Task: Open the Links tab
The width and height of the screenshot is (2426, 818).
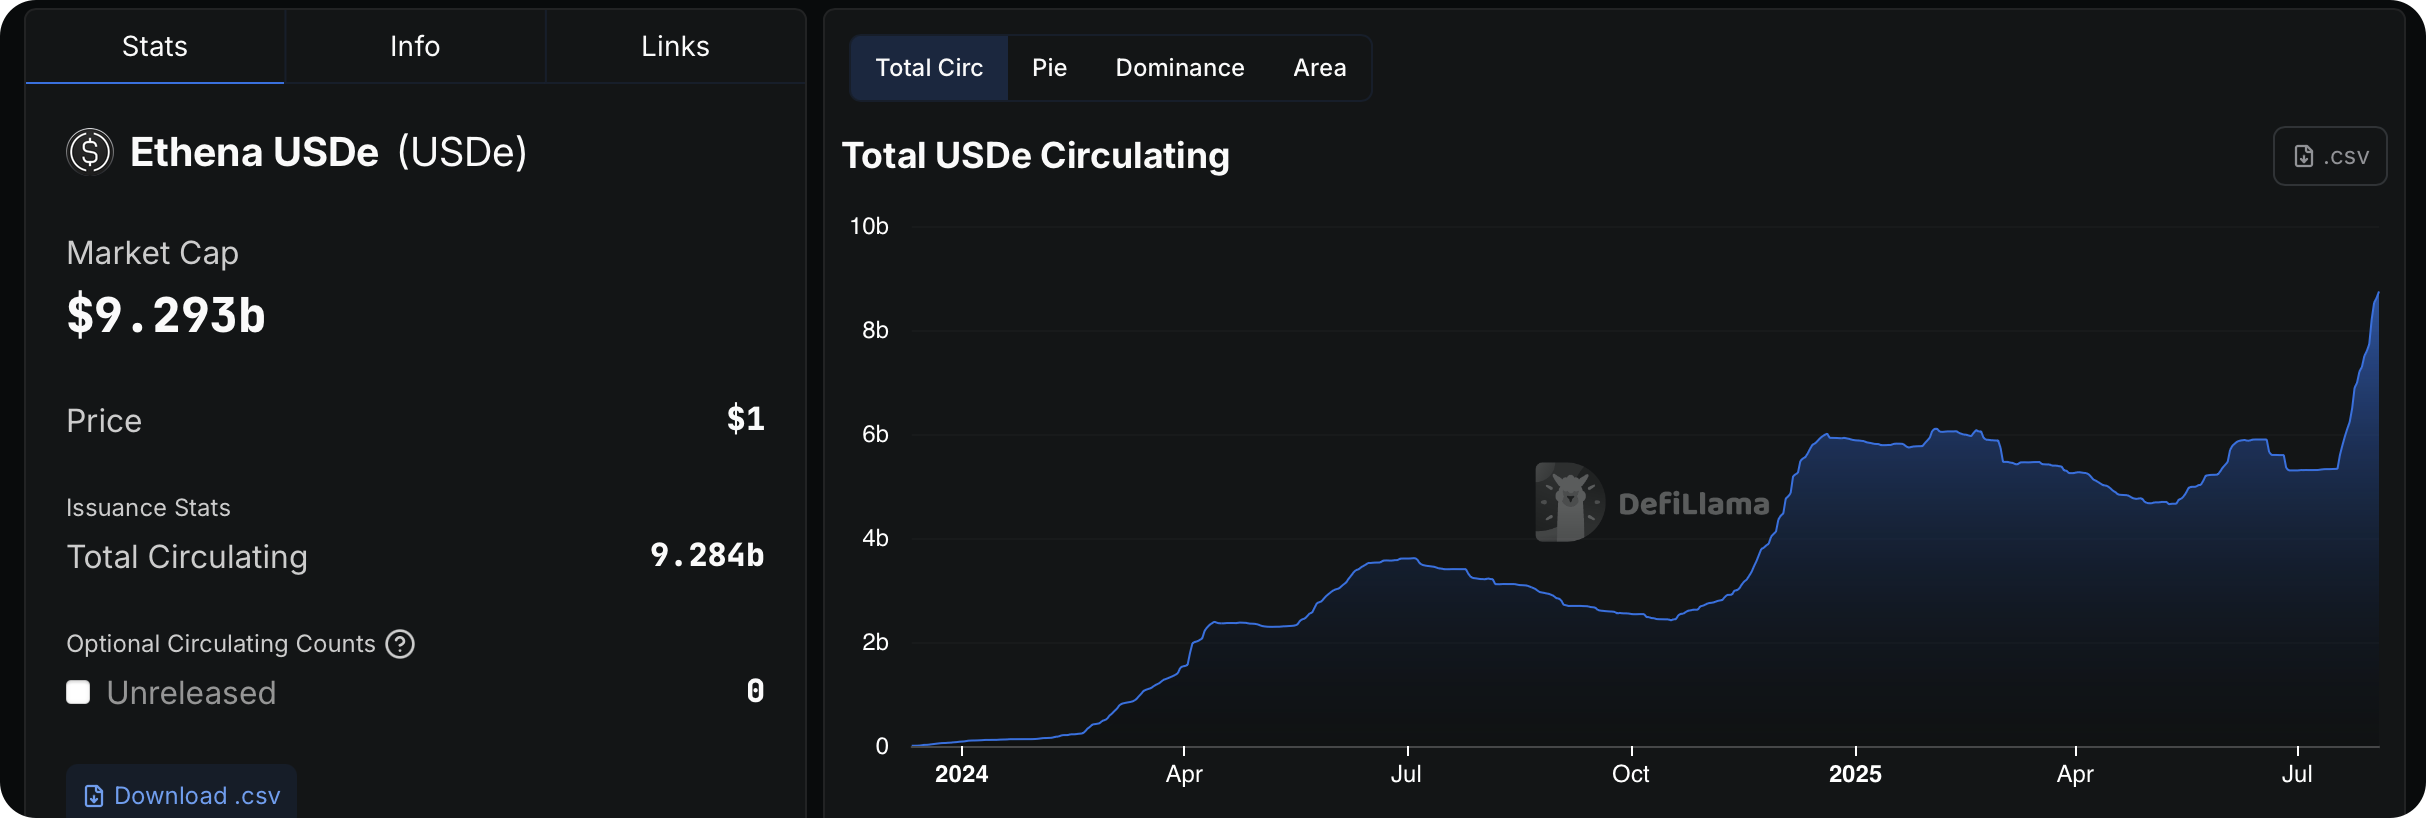Action: [675, 47]
